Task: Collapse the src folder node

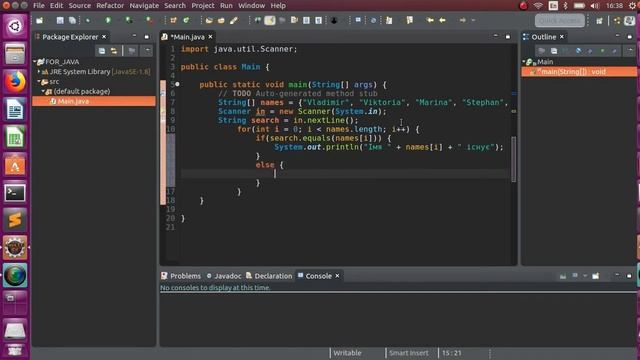Action: (39, 82)
